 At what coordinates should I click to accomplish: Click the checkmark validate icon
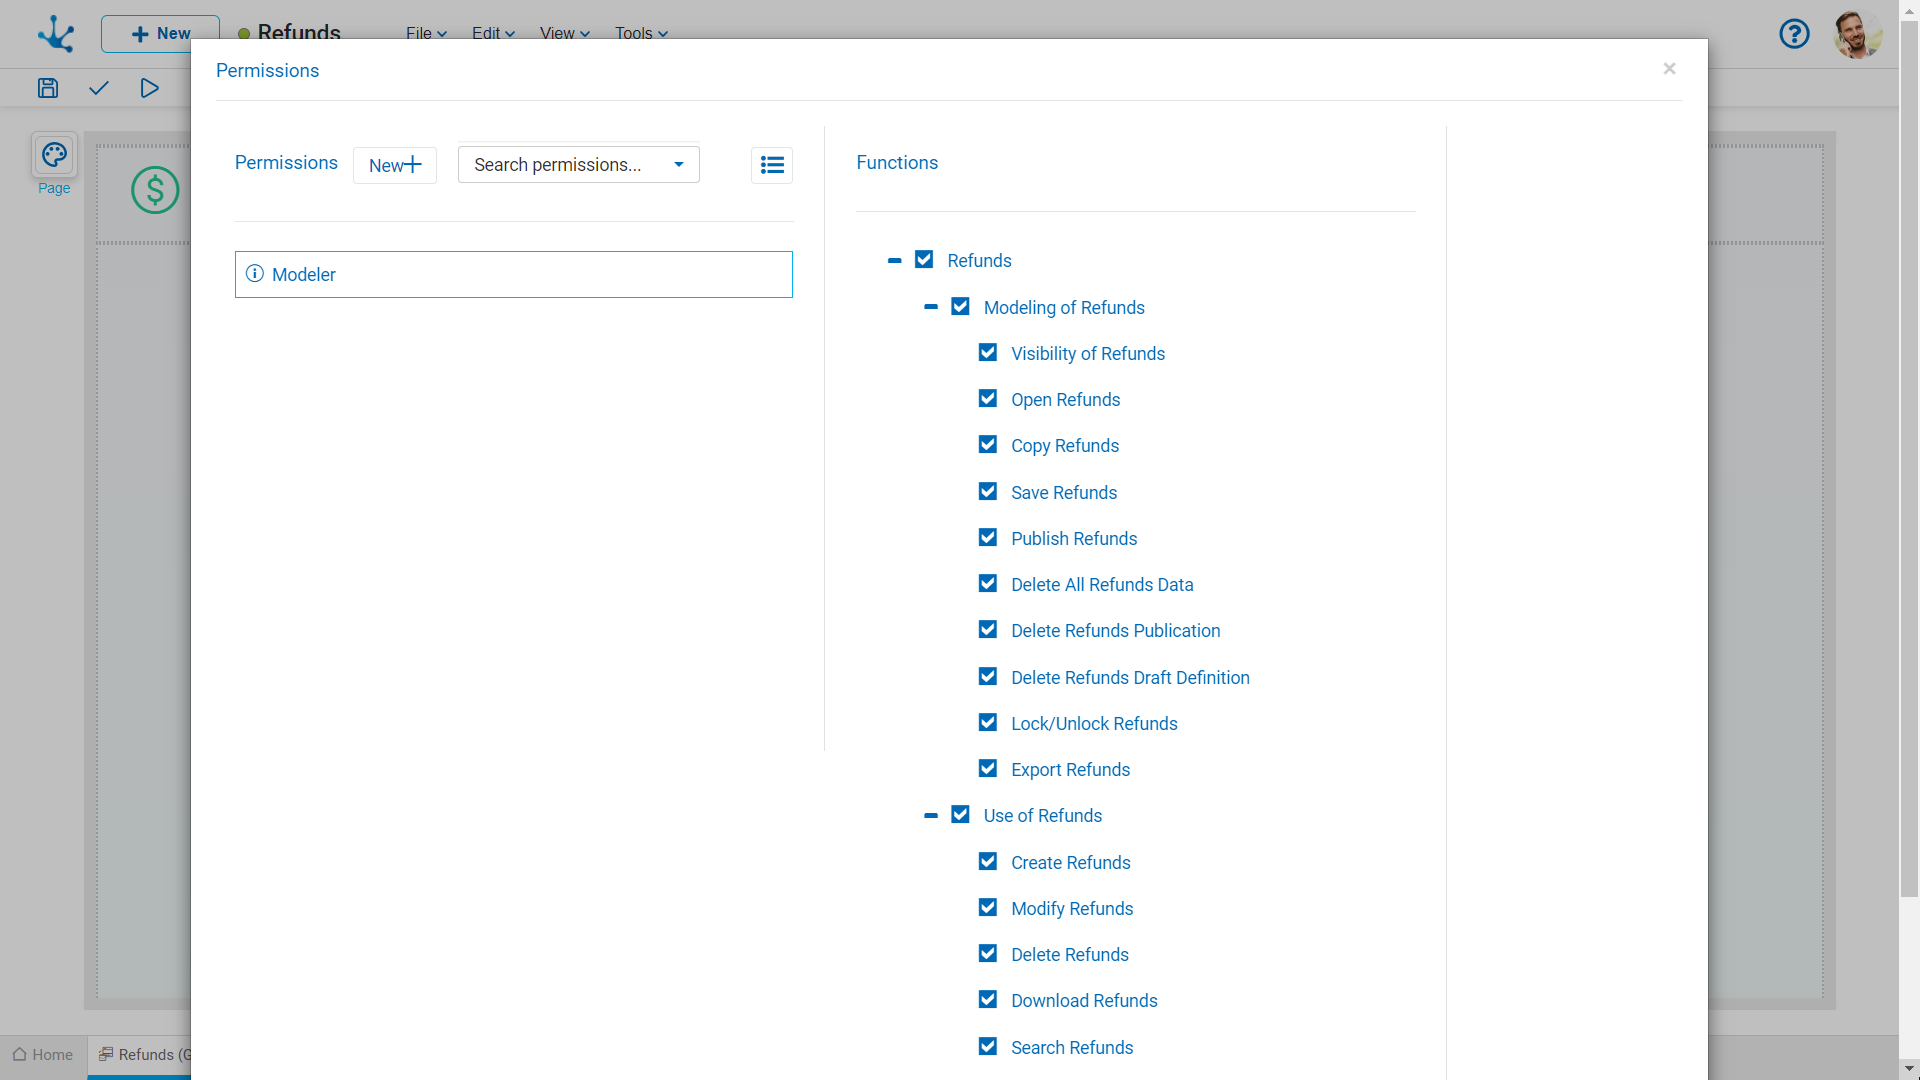pyautogui.click(x=98, y=88)
